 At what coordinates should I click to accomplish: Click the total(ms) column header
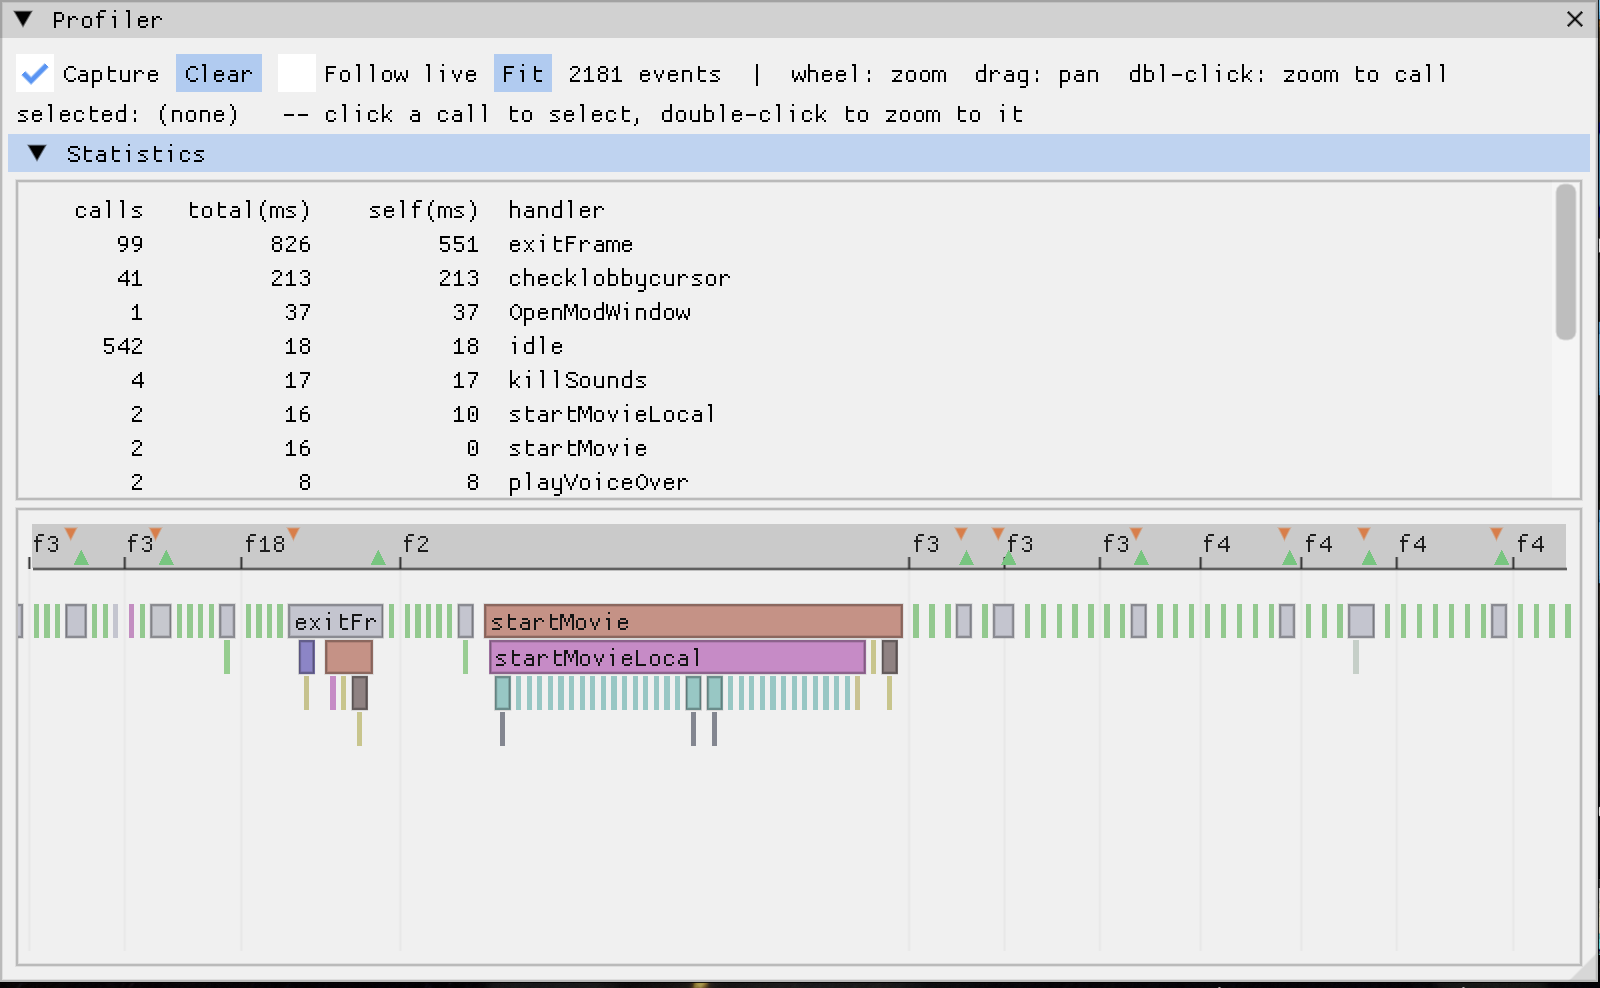250,210
